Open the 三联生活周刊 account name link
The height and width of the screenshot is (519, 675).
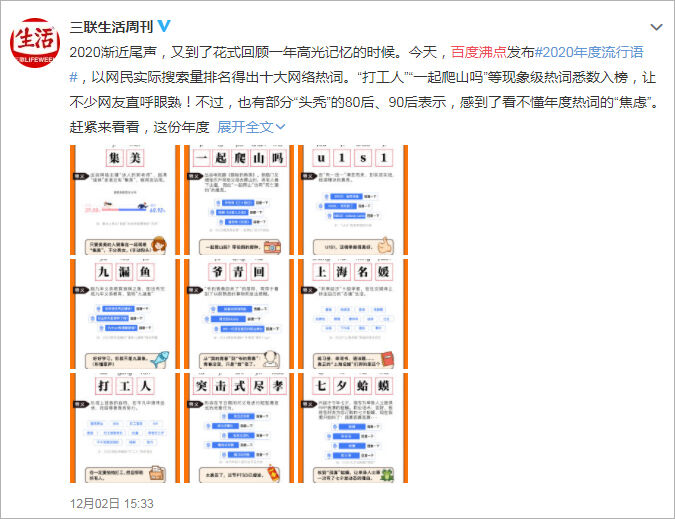click(x=111, y=27)
